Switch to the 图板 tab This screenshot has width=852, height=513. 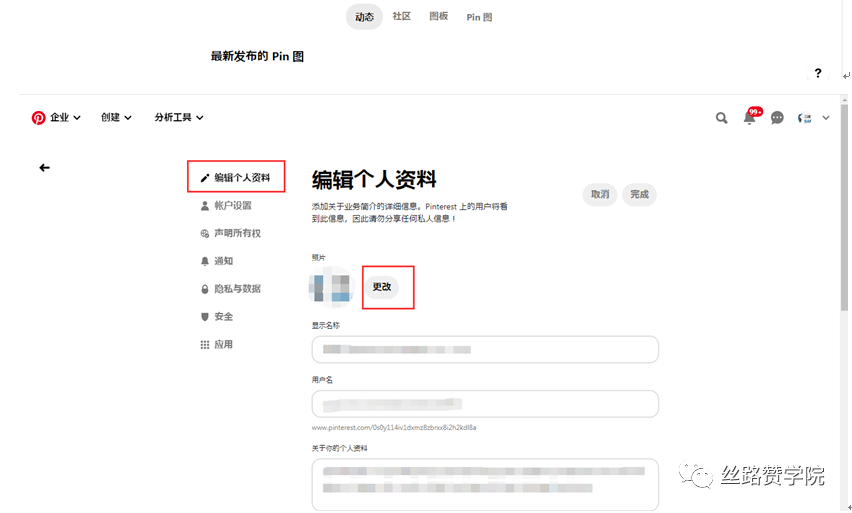pyautogui.click(x=438, y=16)
